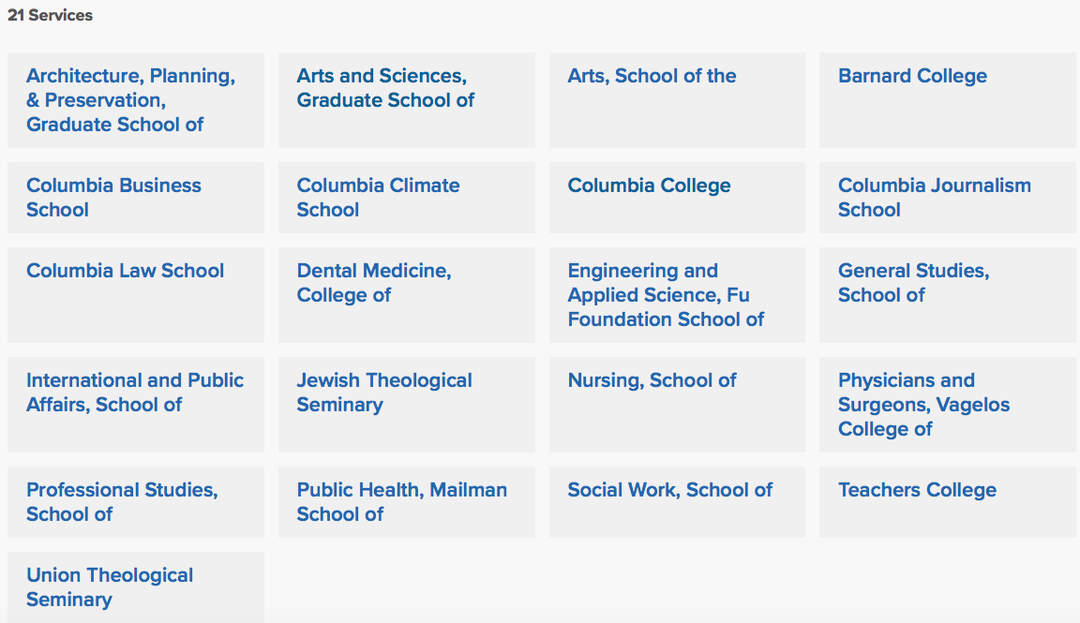The image size is (1080, 623).
Task: Open Physicians and Surgeons, Vagelos College
Action: tap(923, 404)
